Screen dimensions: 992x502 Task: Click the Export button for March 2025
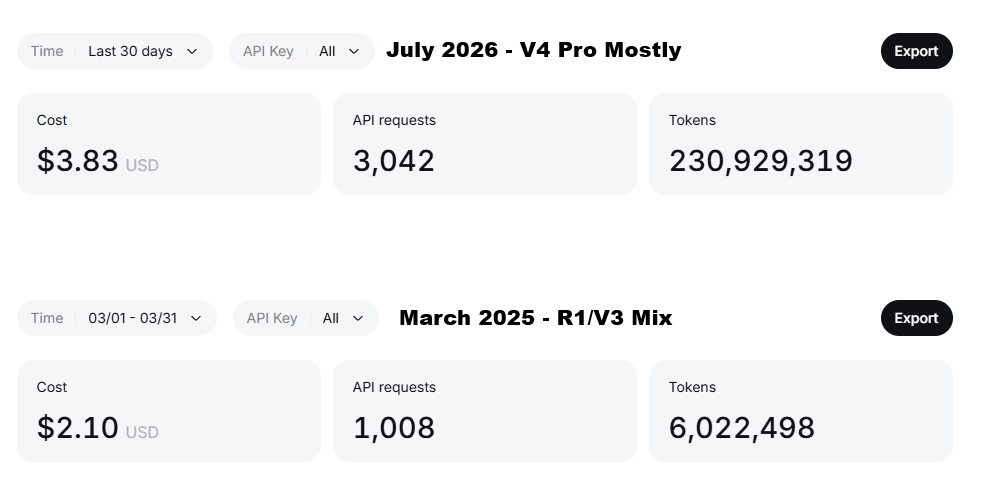pos(917,318)
